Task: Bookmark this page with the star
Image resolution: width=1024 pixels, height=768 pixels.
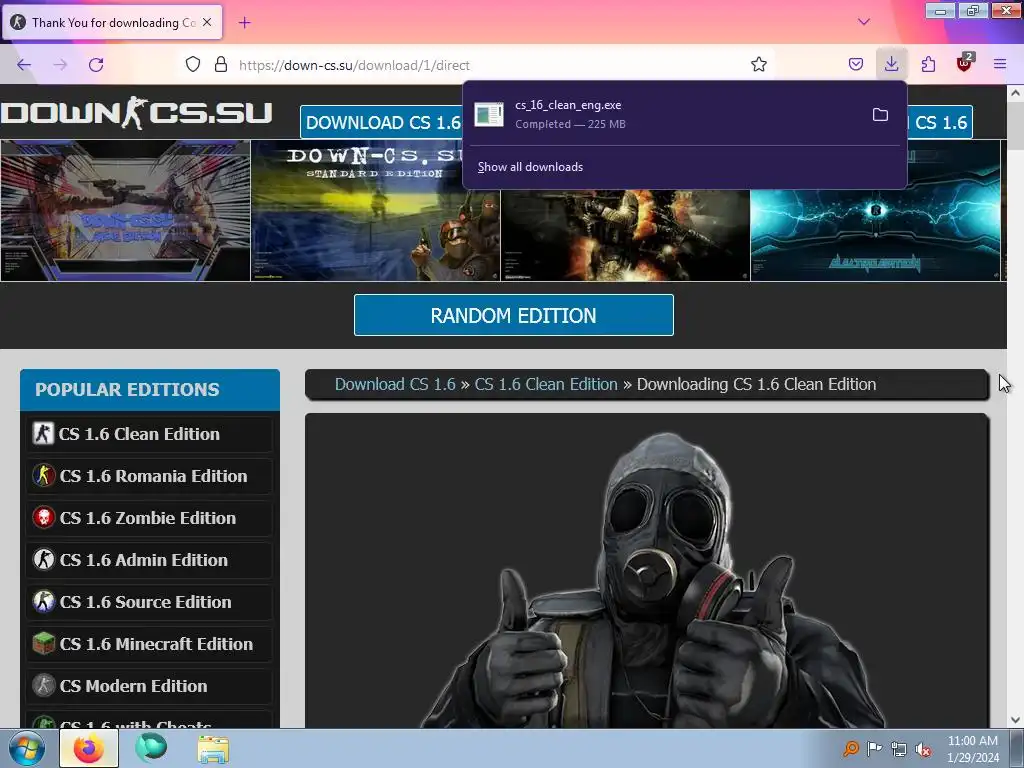Action: [x=758, y=65]
